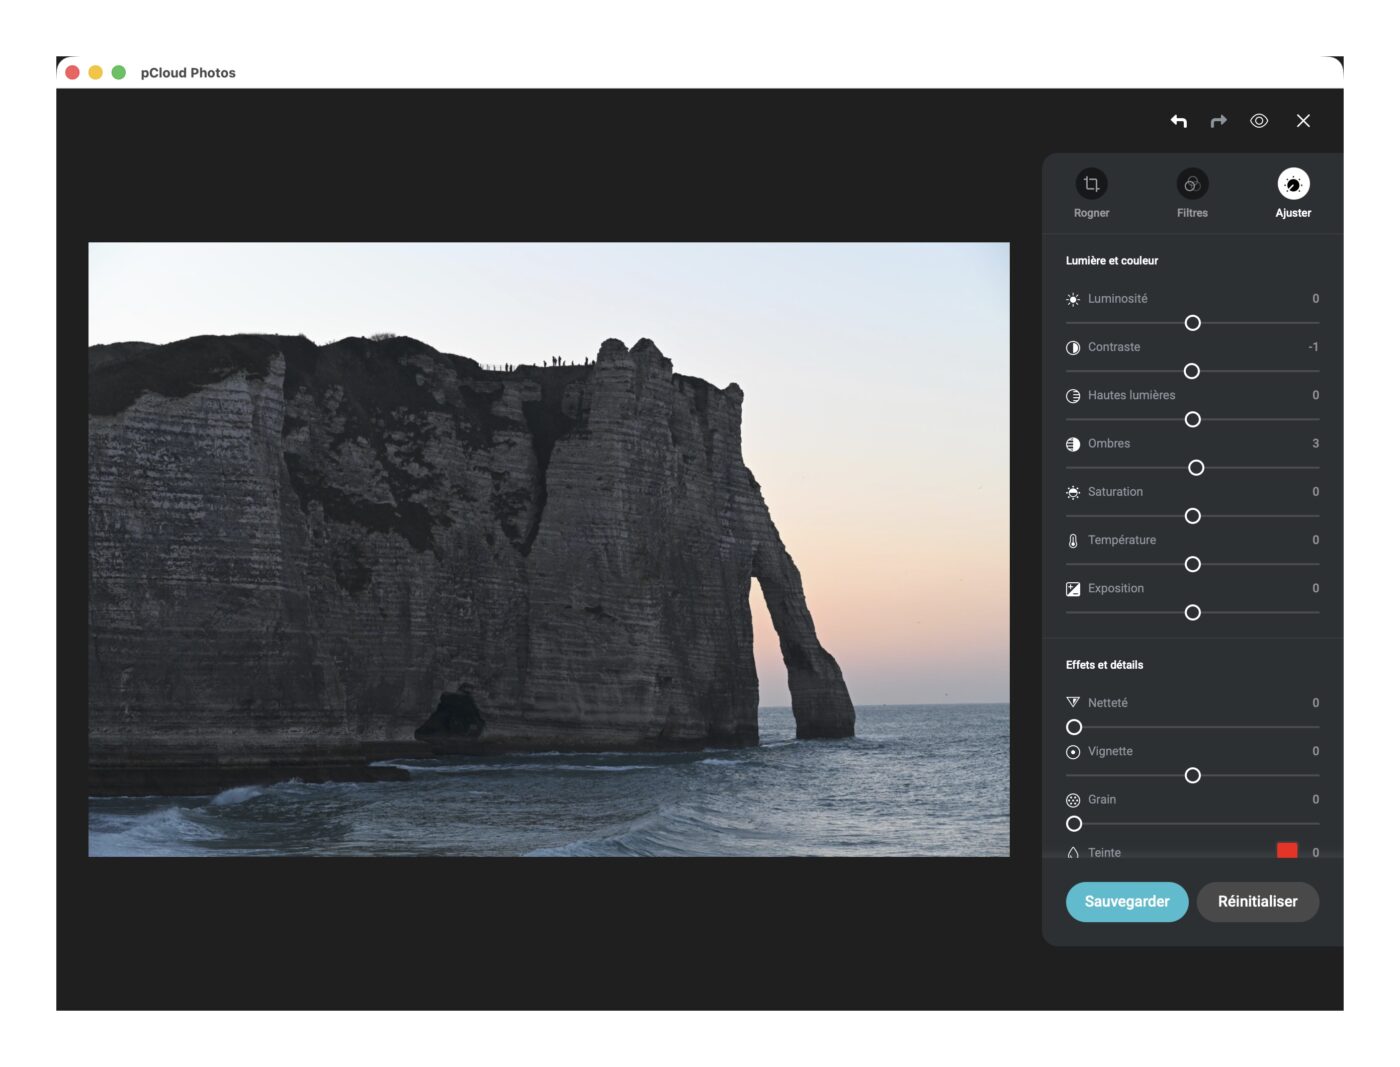Click the Ombres icon

pos(1073,444)
